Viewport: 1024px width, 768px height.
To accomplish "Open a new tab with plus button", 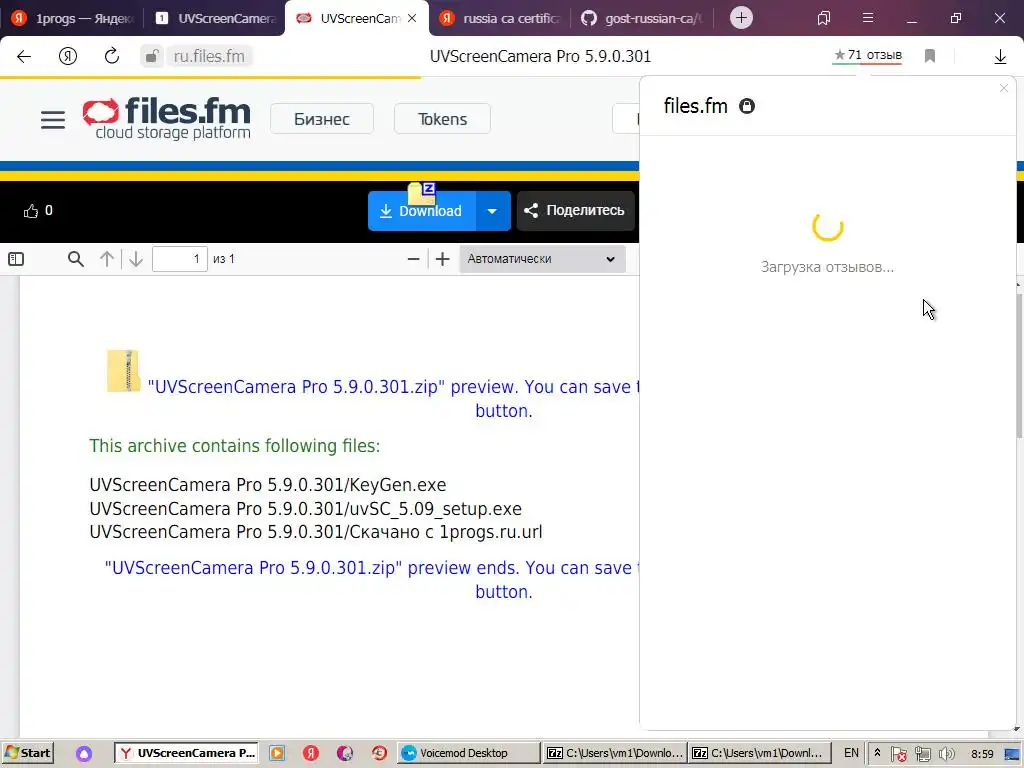I will [x=741, y=18].
